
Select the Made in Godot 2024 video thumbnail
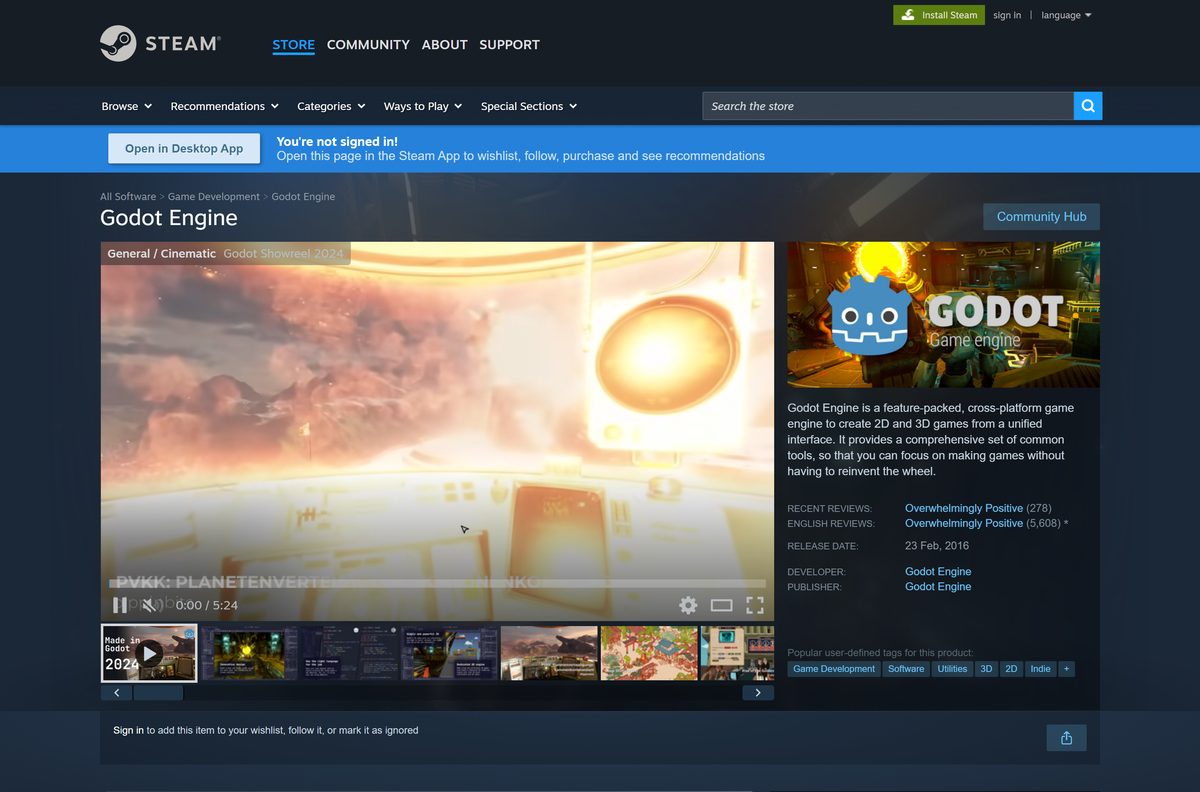coord(149,653)
